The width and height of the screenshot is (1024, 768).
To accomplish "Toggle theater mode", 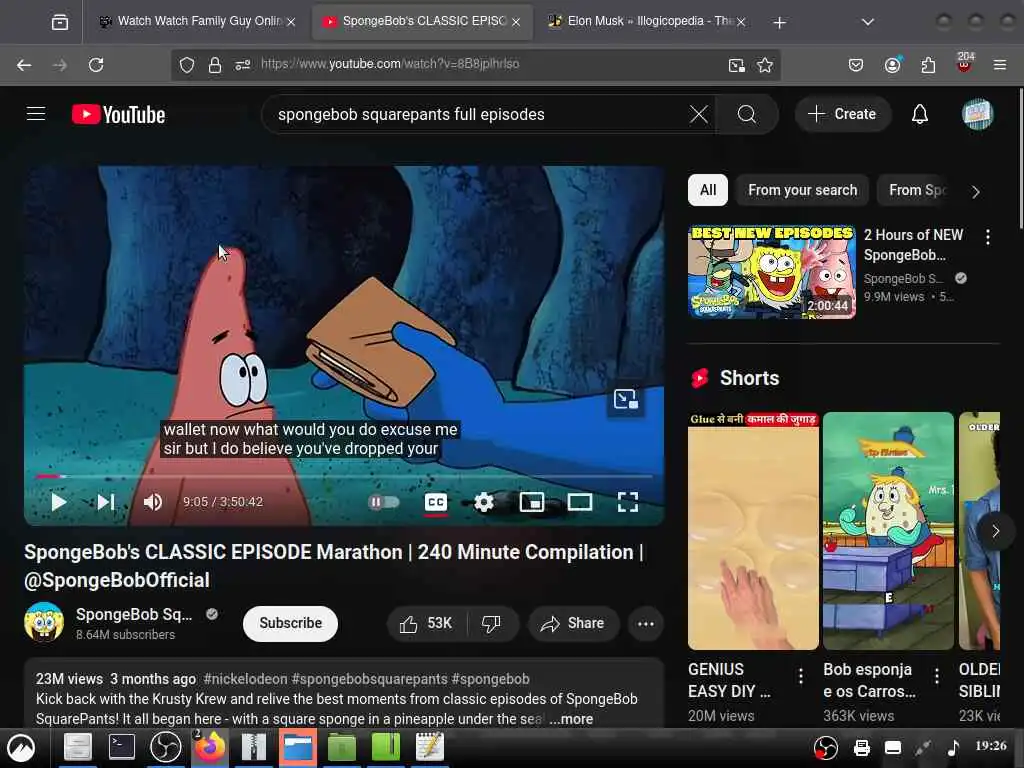I will tap(580, 502).
